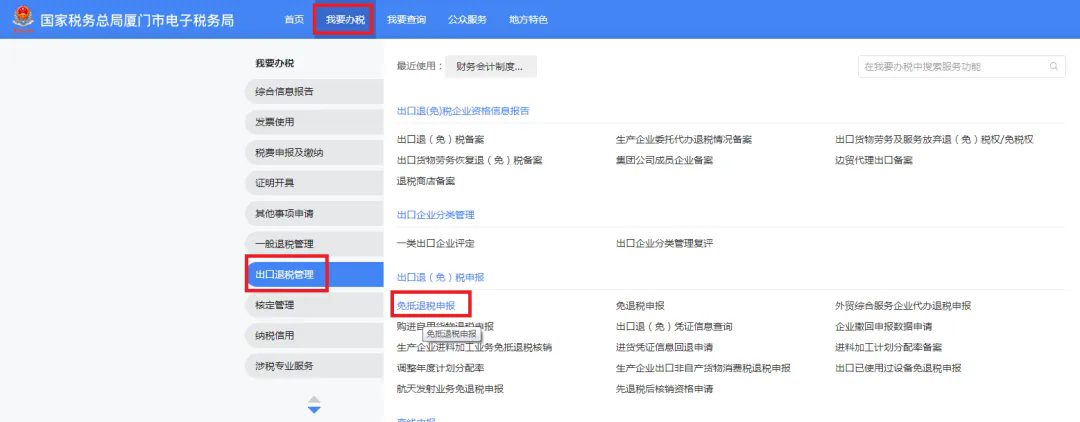This screenshot has width=1080, height=422.
Task: Open 税费申报及缴纳 sidebar category
Action: click(x=314, y=152)
